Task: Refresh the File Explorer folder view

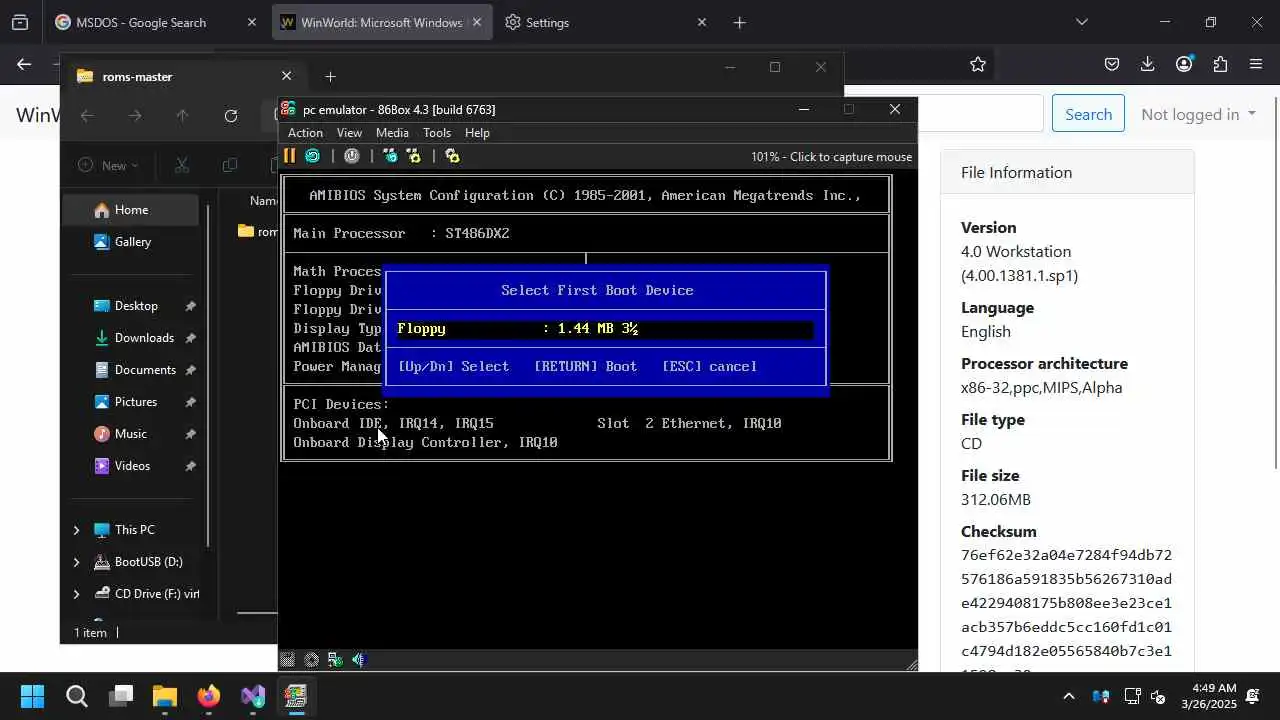Action: (x=231, y=116)
